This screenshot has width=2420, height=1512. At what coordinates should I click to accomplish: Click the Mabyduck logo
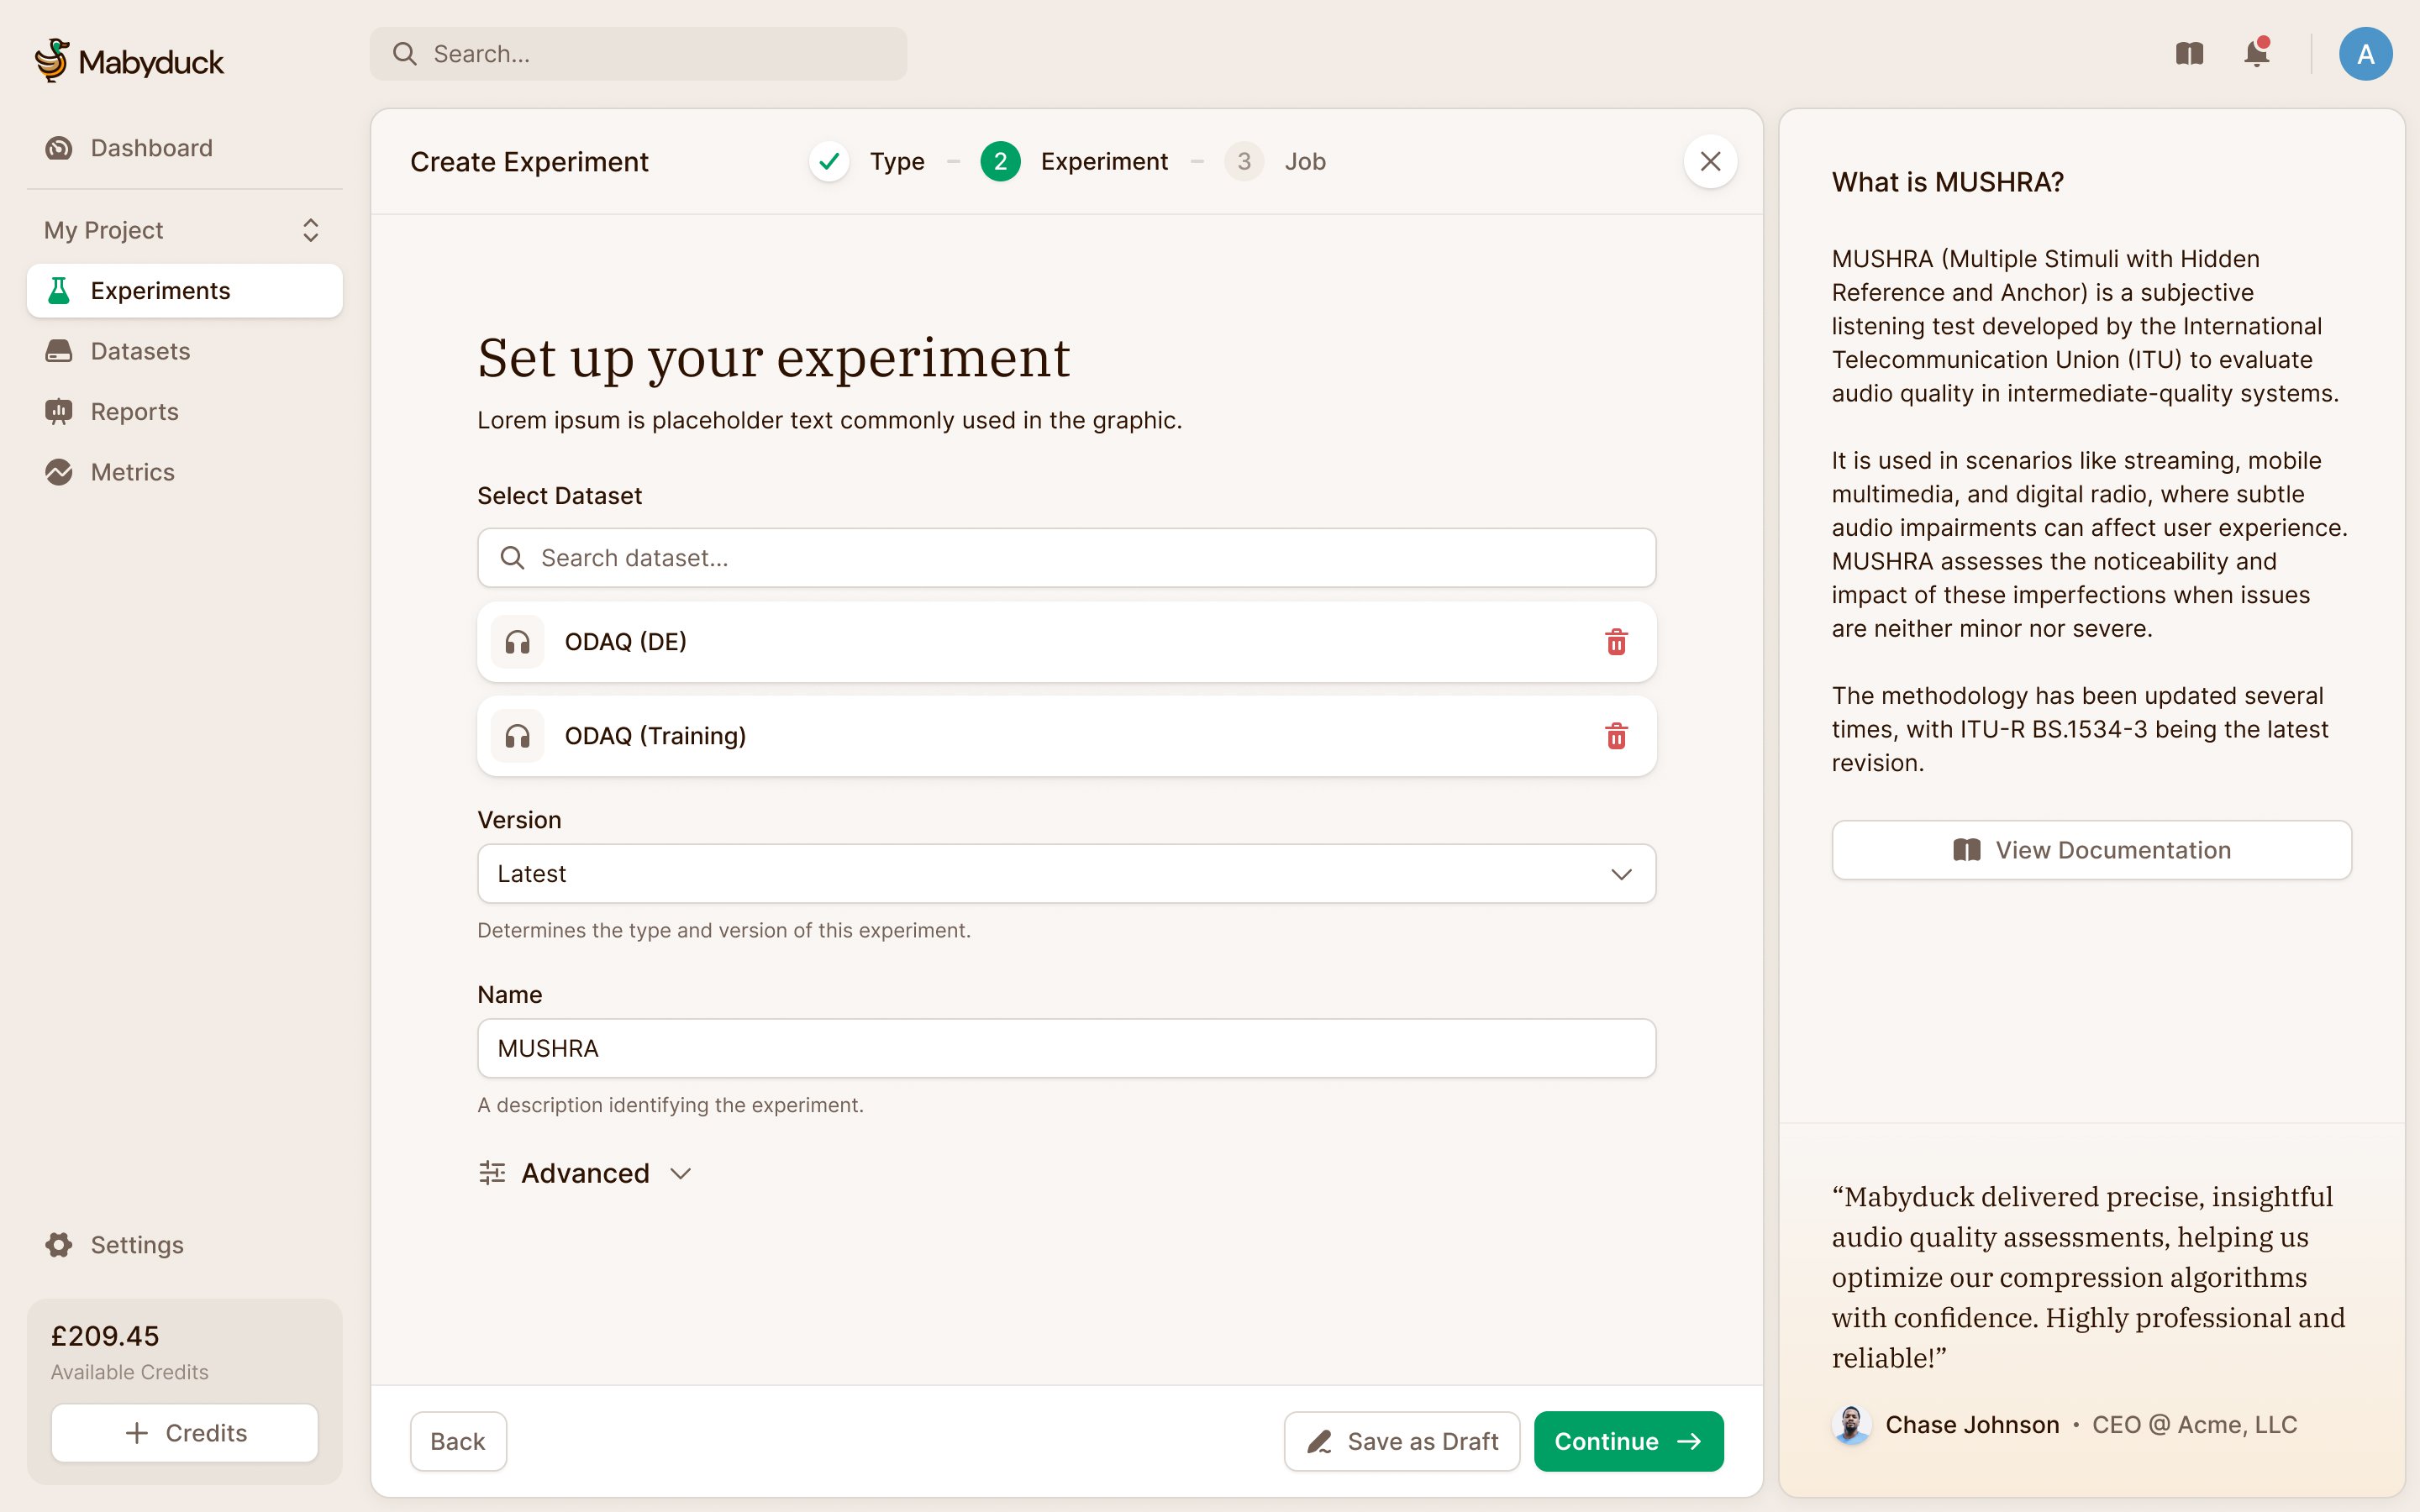click(x=129, y=61)
